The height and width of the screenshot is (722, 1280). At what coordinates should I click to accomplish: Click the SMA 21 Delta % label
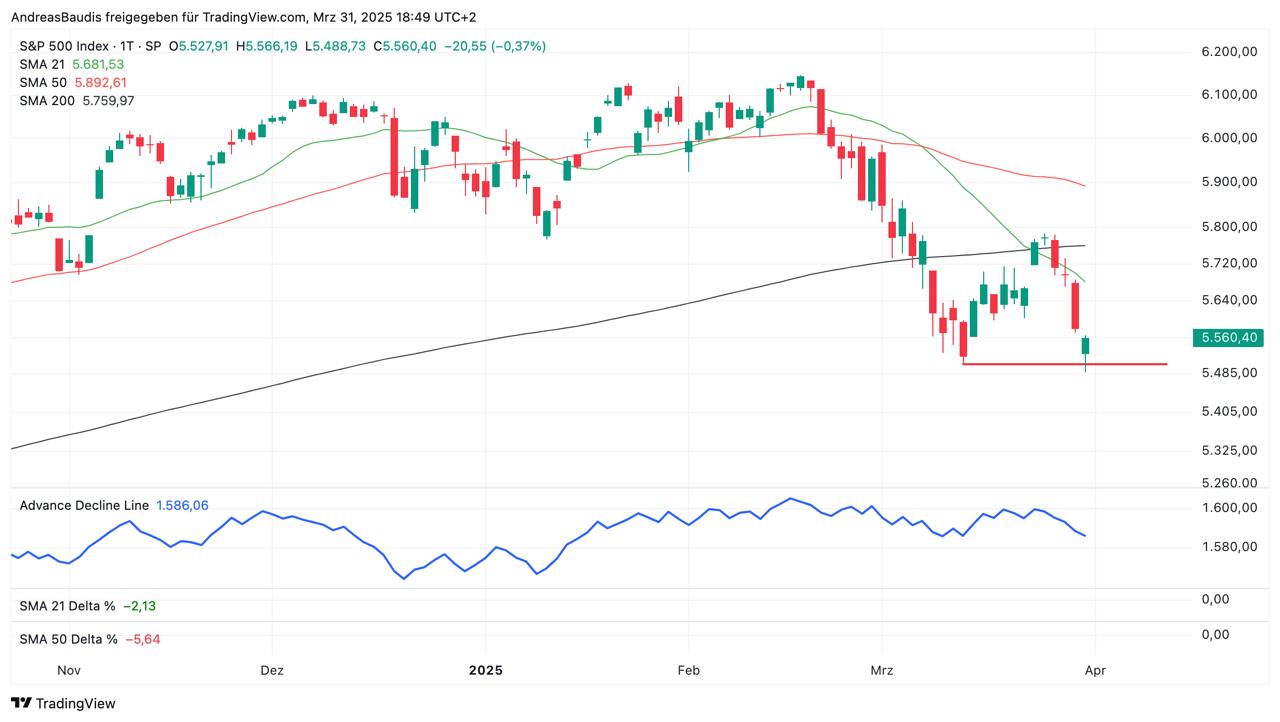point(67,606)
